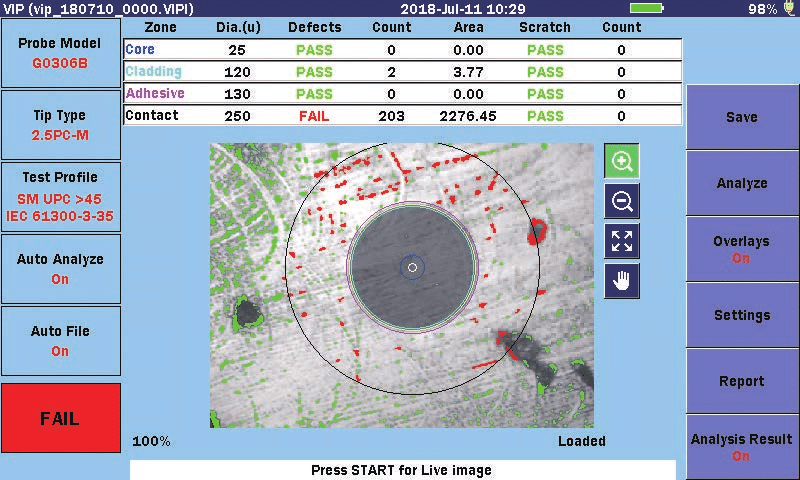Select the pan hand tool
Viewport: 800px width, 480px height.
point(621,281)
